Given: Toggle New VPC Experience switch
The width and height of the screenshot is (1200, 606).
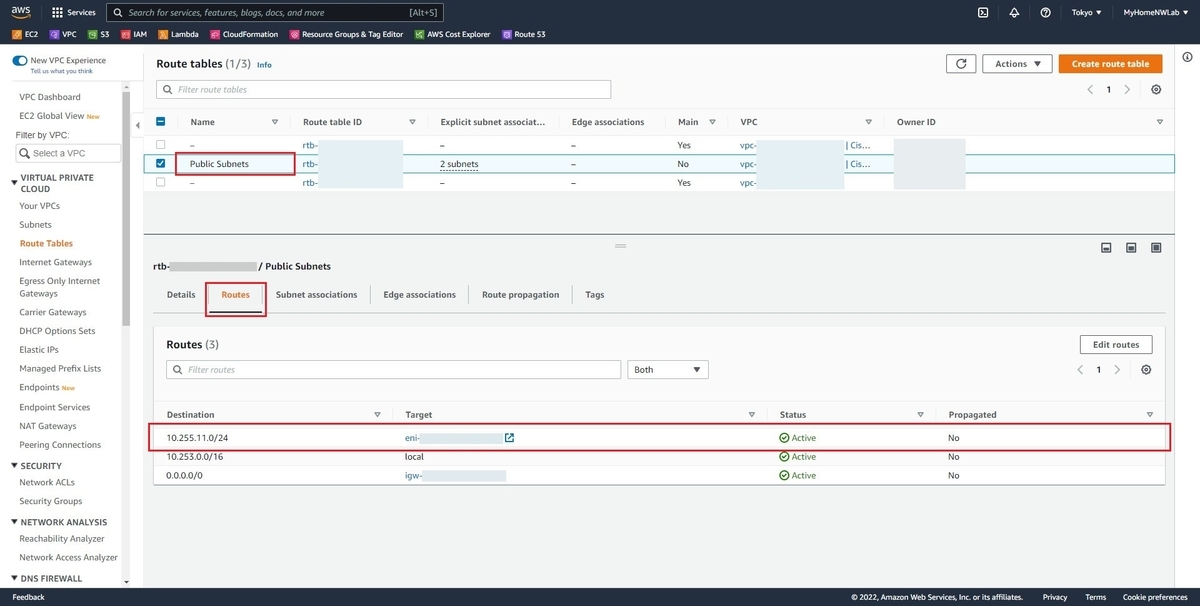Looking at the screenshot, I should (20, 61).
